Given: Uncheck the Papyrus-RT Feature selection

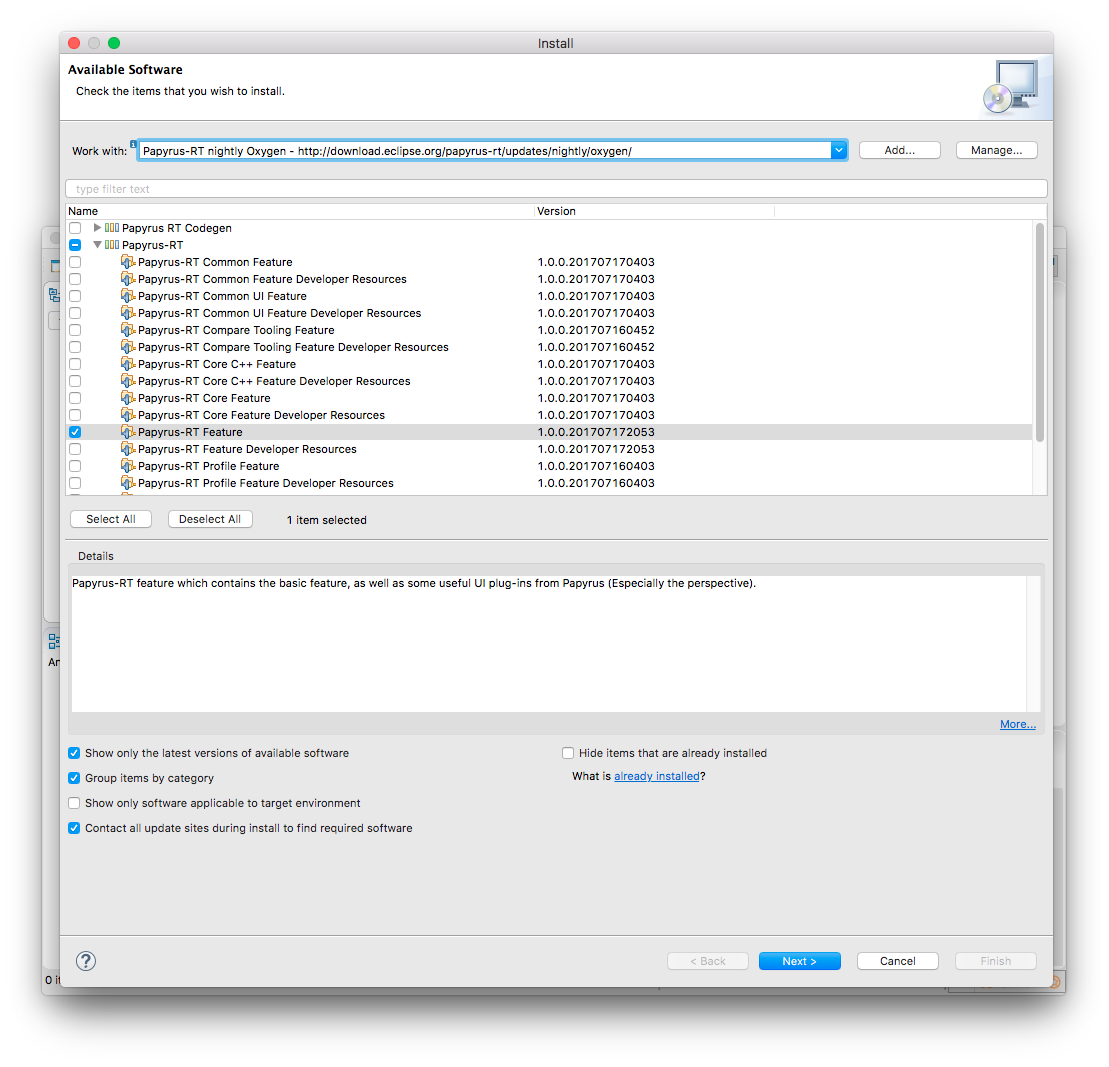Looking at the screenshot, I should point(74,431).
